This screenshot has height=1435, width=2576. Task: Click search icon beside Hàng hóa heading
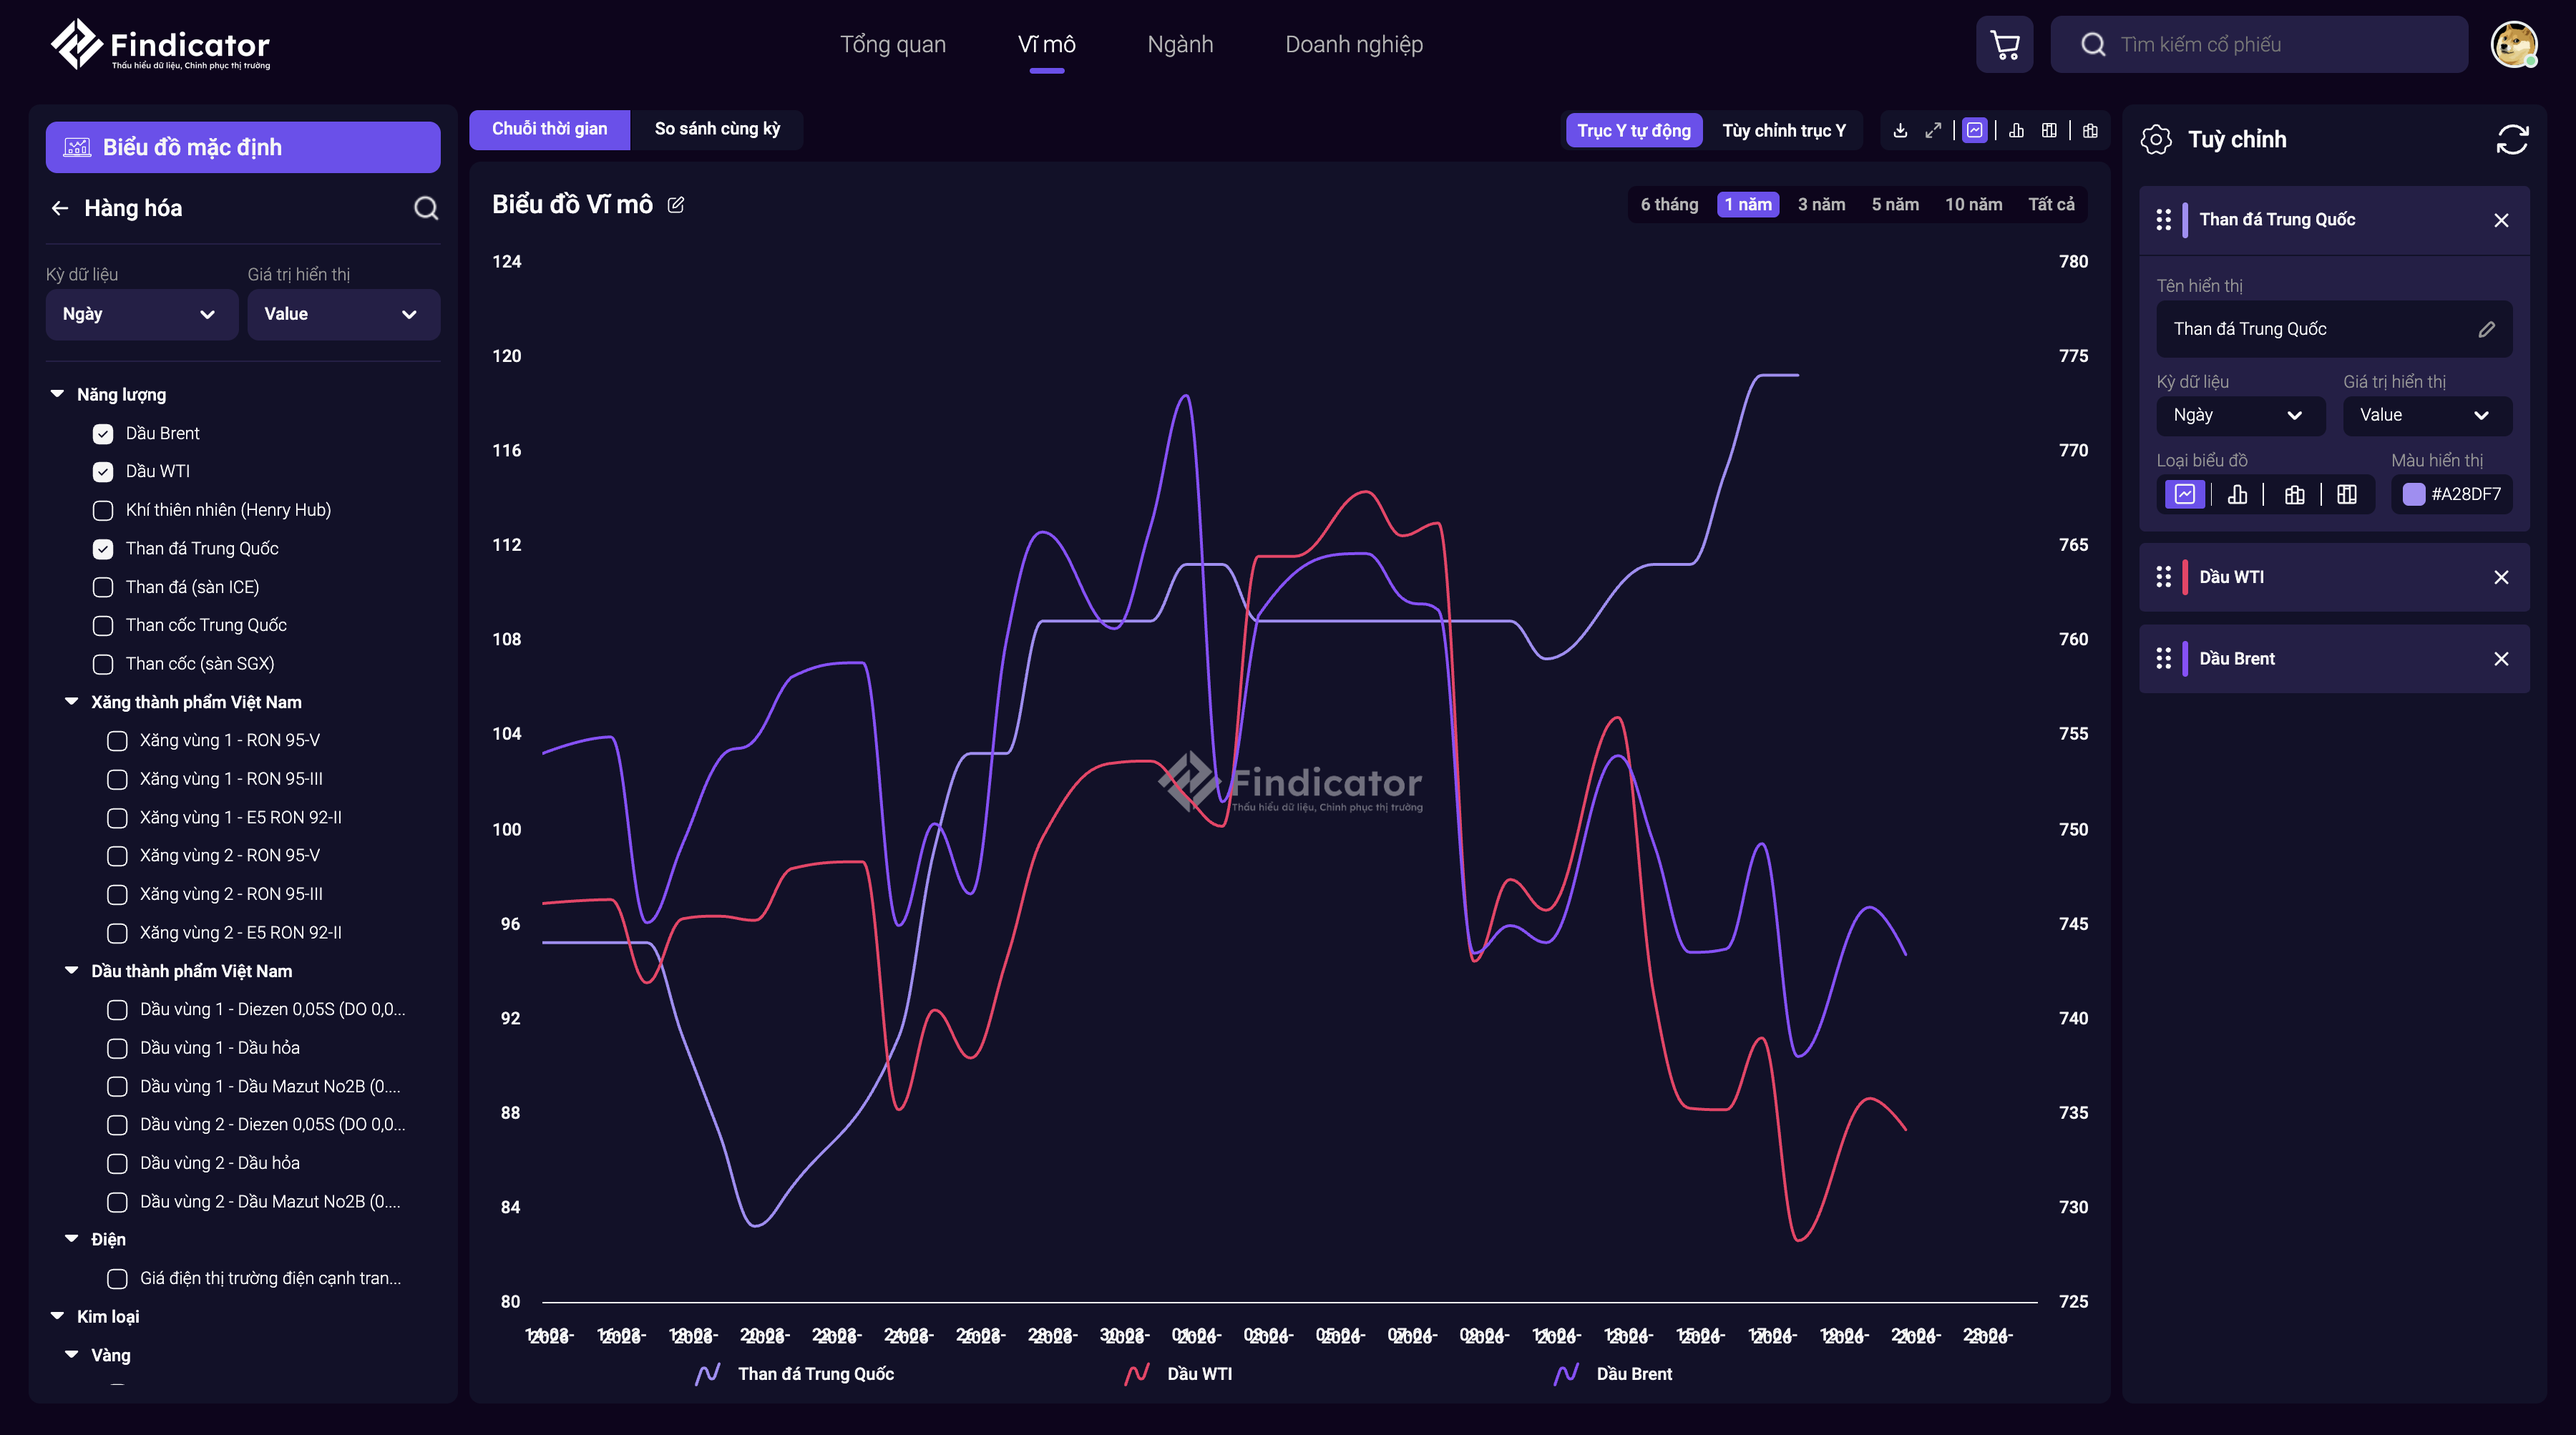click(x=426, y=208)
